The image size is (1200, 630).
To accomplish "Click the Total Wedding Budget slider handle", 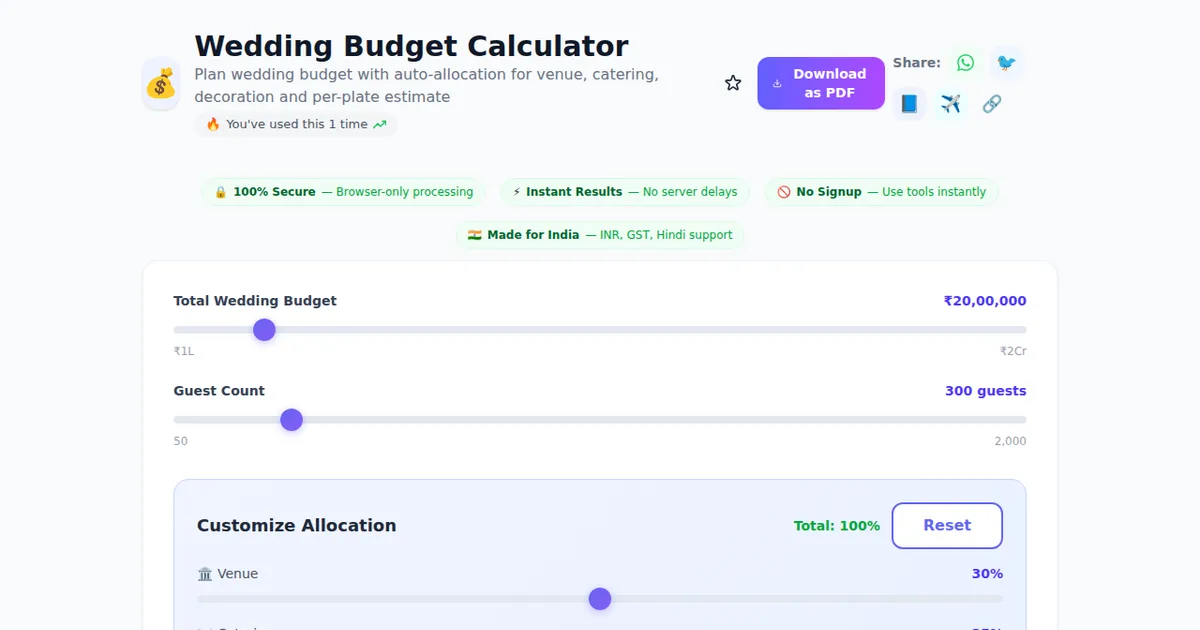I will tap(264, 330).
